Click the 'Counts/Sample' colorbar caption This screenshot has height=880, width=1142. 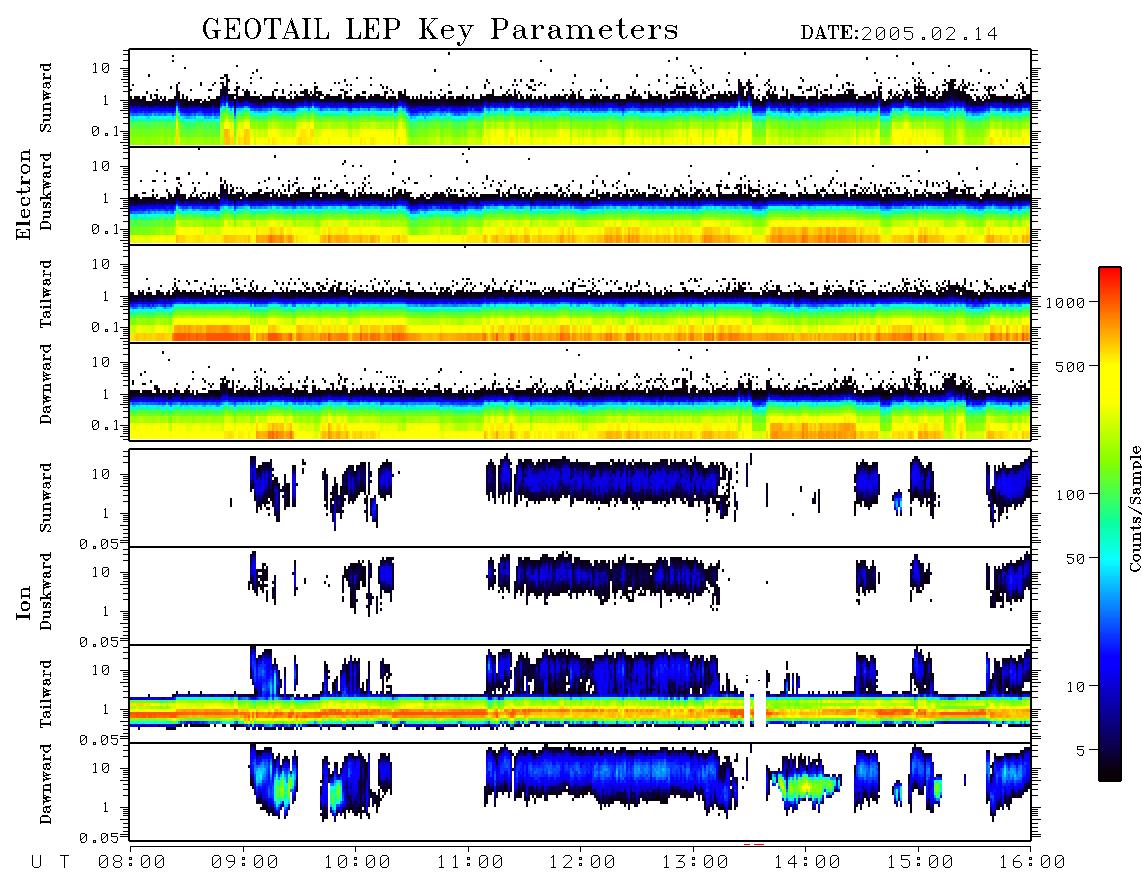click(1135, 508)
